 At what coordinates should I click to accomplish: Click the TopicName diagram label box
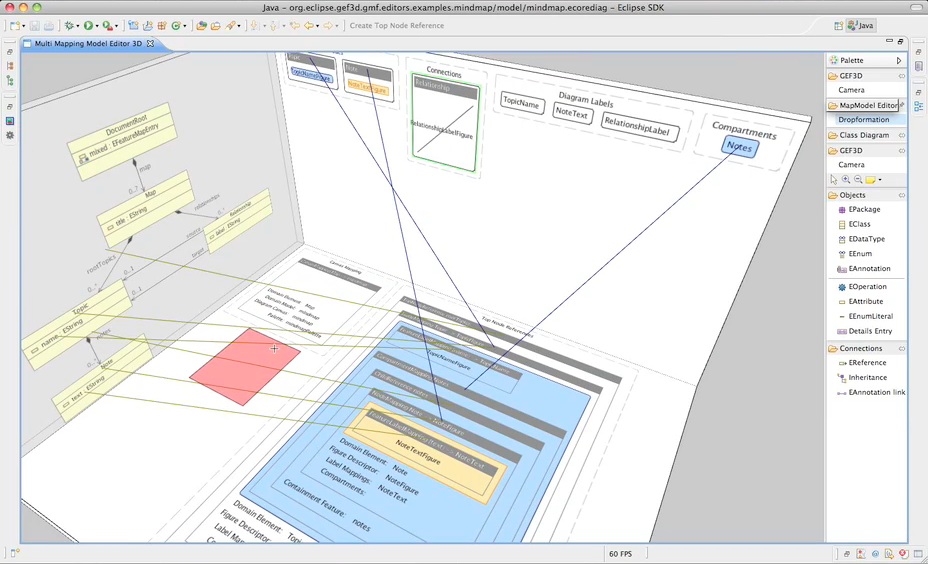[521, 103]
